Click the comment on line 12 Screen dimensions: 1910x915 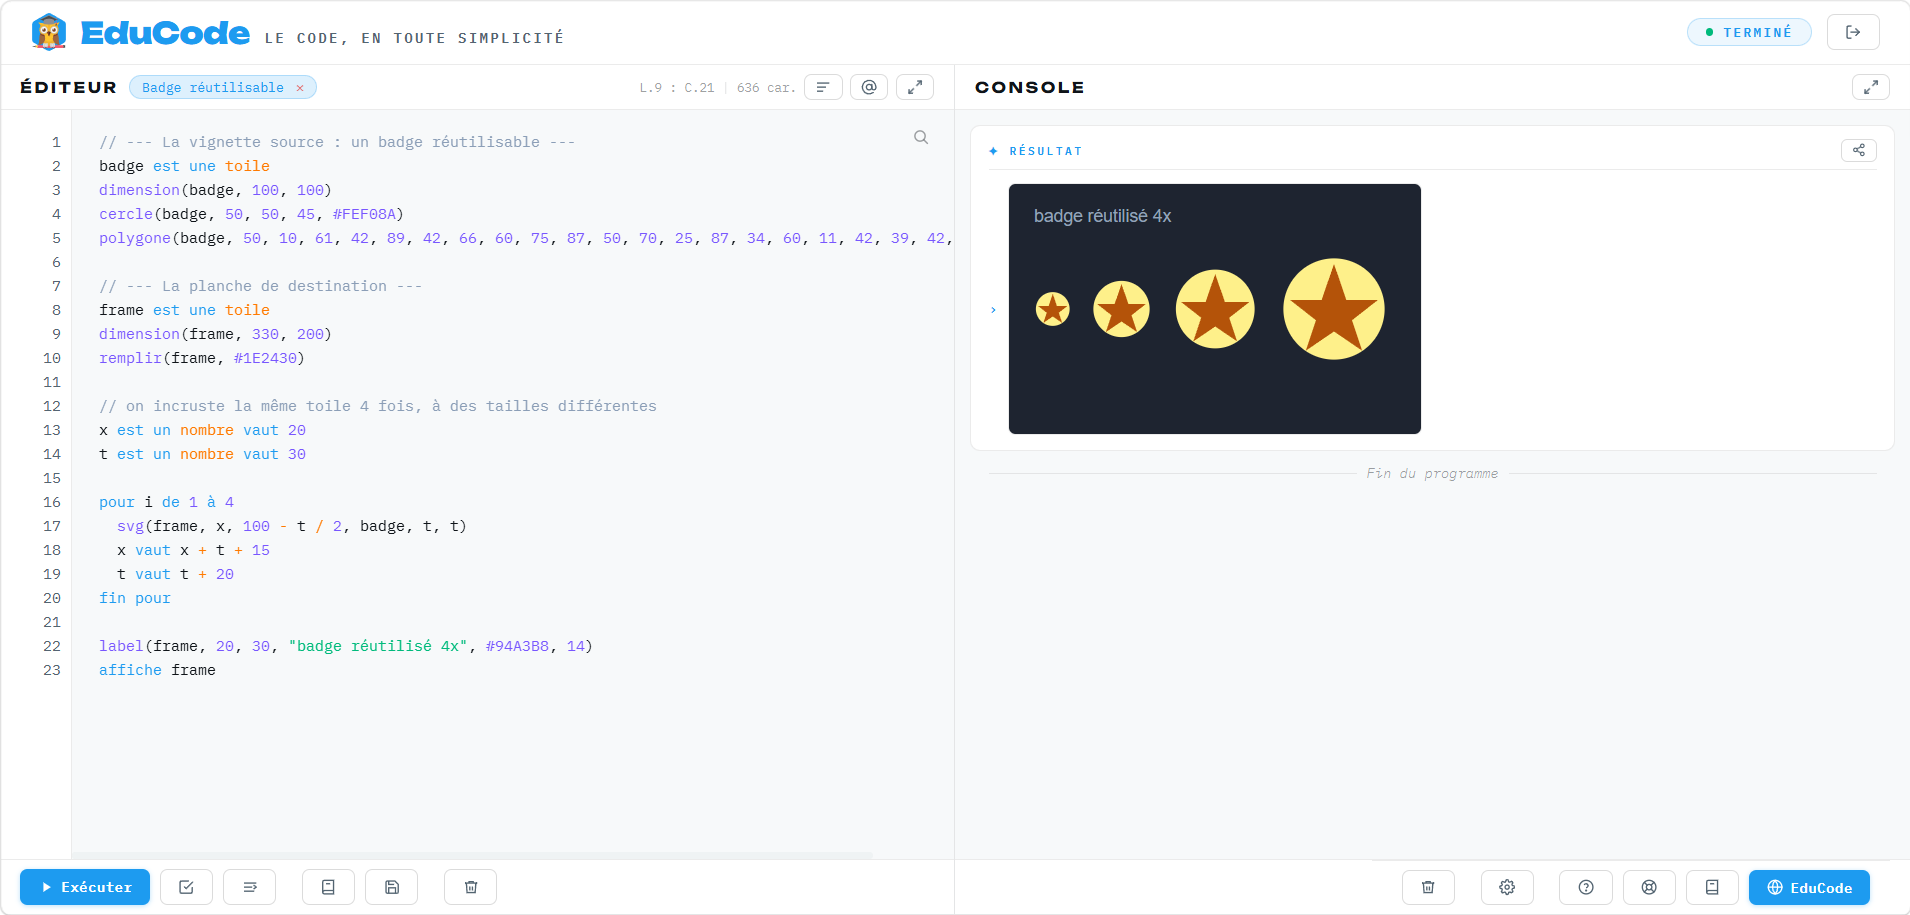[378, 406]
